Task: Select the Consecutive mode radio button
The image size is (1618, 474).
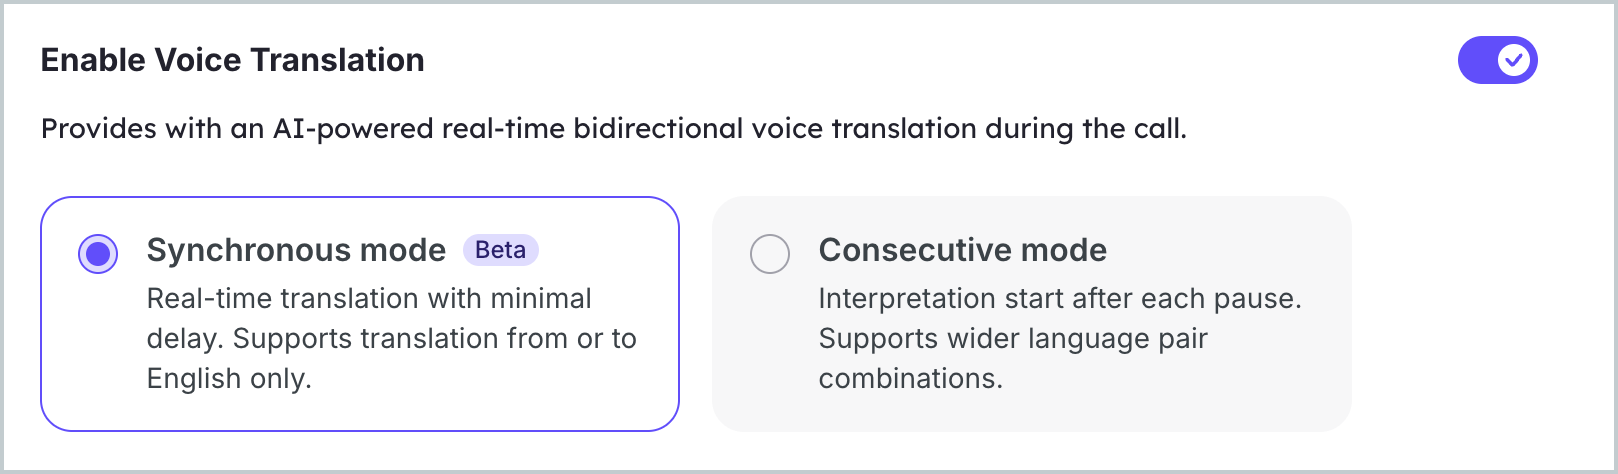Action: (770, 254)
